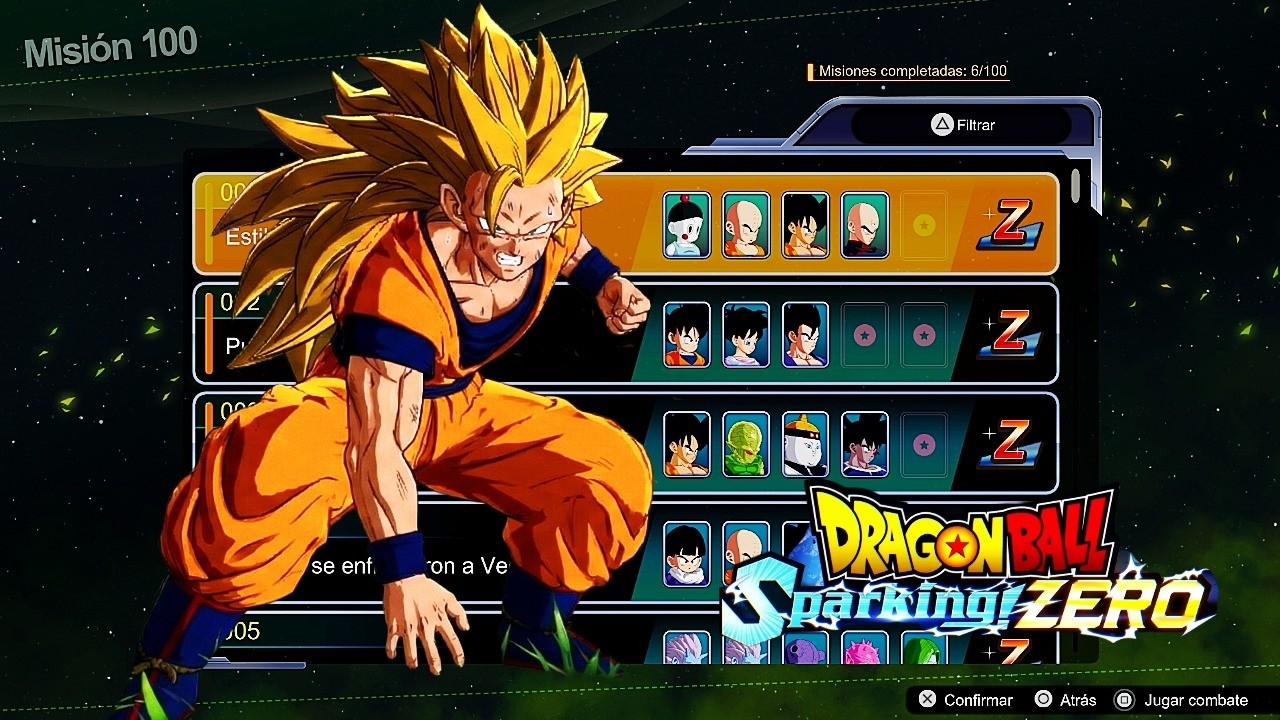Viewport: 1280px width, 720px height.
Task: Click green-haired Zarbon portrait in bottom row
Action: (x=924, y=648)
